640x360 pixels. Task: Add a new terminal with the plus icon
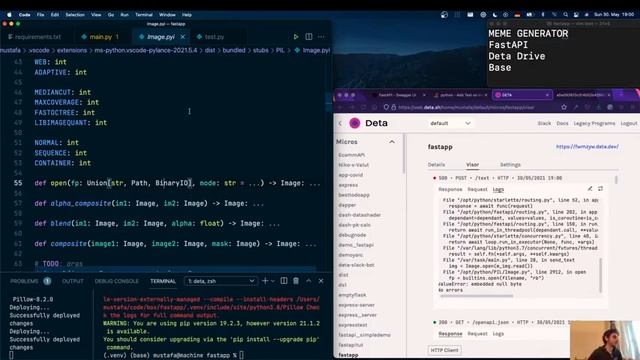[x=265, y=281]
